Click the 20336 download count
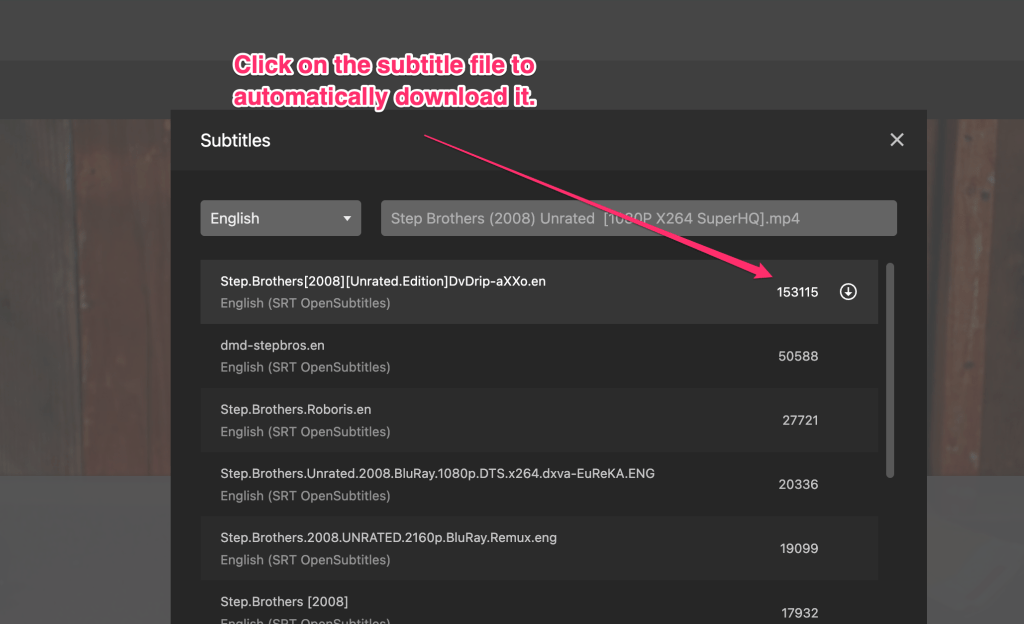The width and height of the screenshot is (1024, 624). coord(798,484)
